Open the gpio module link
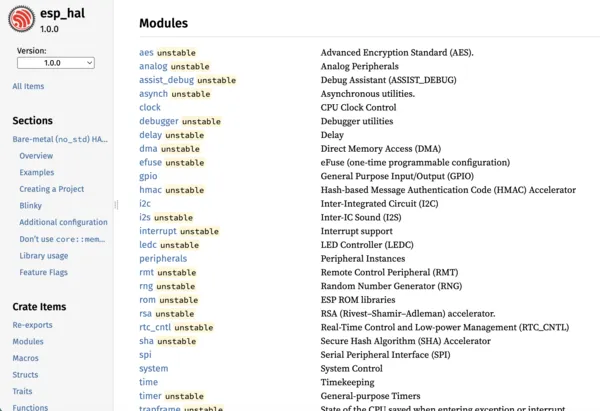This screenshot has height=411, width=600. point(148,176)
